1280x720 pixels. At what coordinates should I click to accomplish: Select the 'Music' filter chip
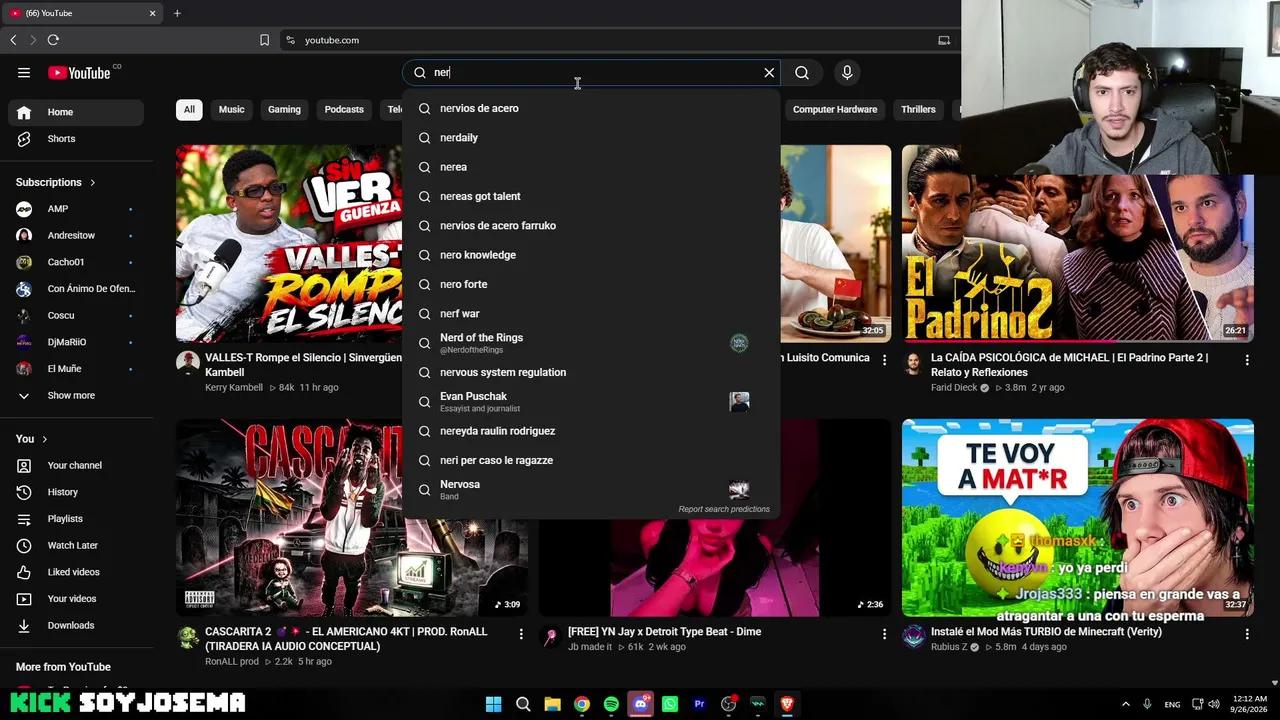point(231,109)
